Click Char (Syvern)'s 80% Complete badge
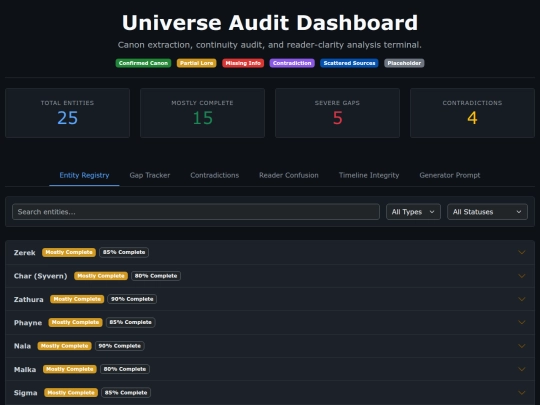This screenshot has height=405, width=540. (x=156, y=276)
